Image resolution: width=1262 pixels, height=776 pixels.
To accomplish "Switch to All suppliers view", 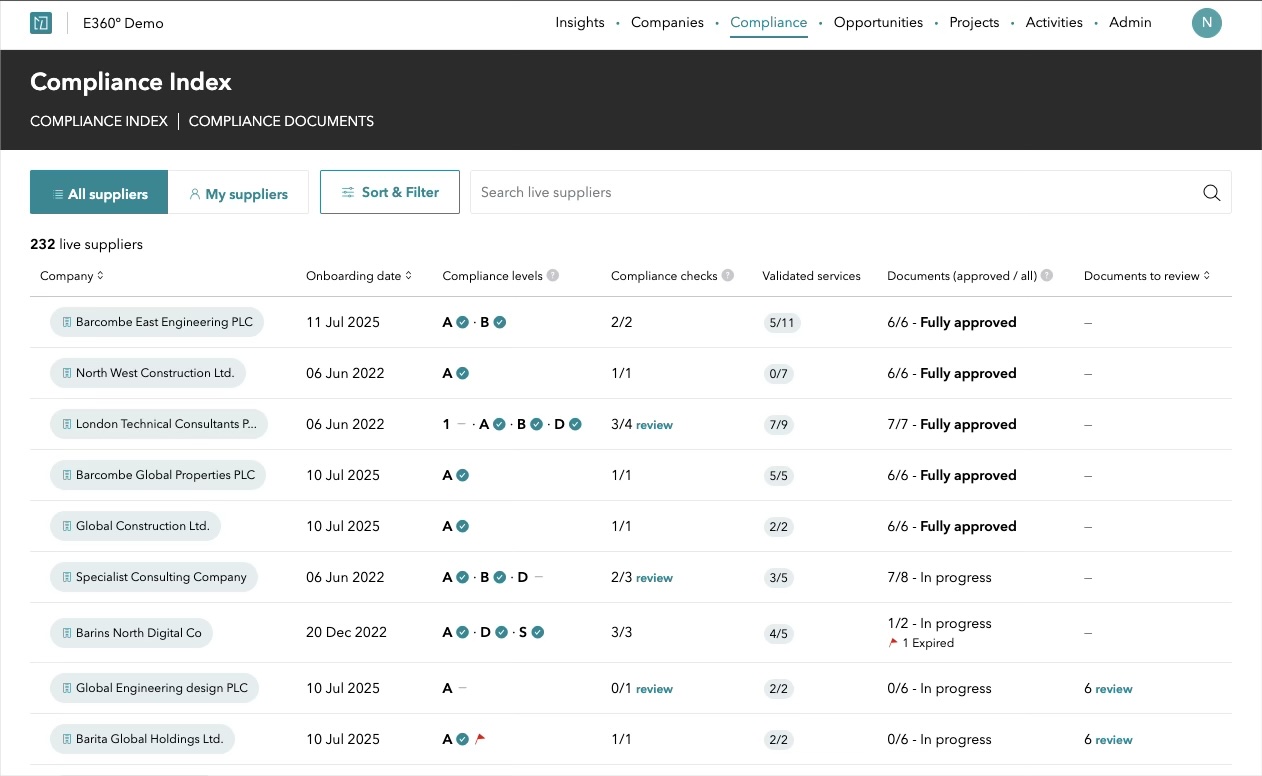I will [99, 192].
